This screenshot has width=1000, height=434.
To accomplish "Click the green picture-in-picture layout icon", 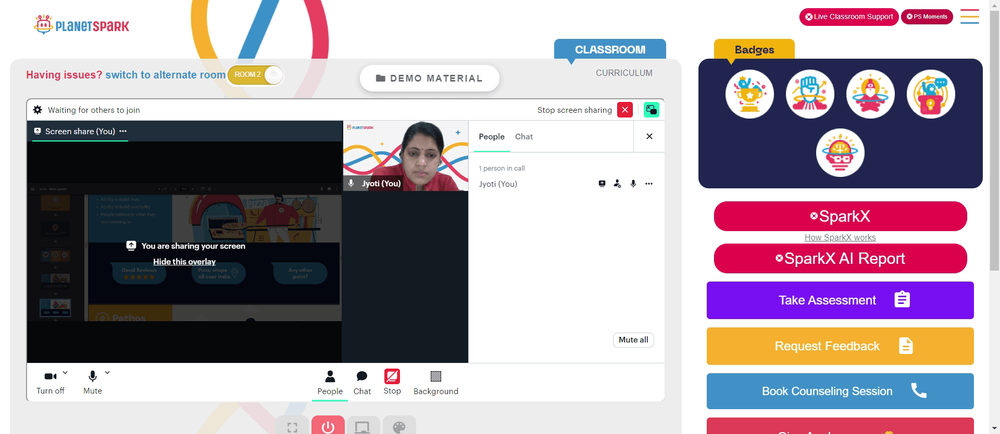I will point(651,110).
